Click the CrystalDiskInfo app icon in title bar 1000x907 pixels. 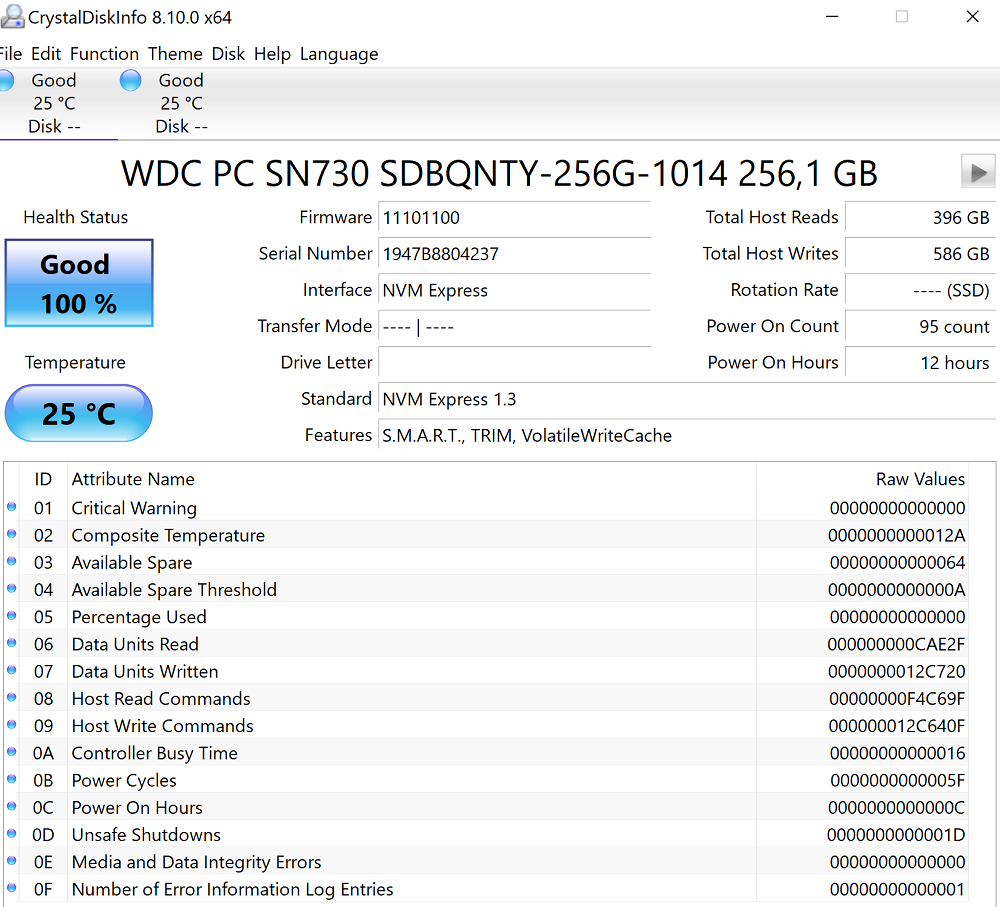[x=12, y=16]
